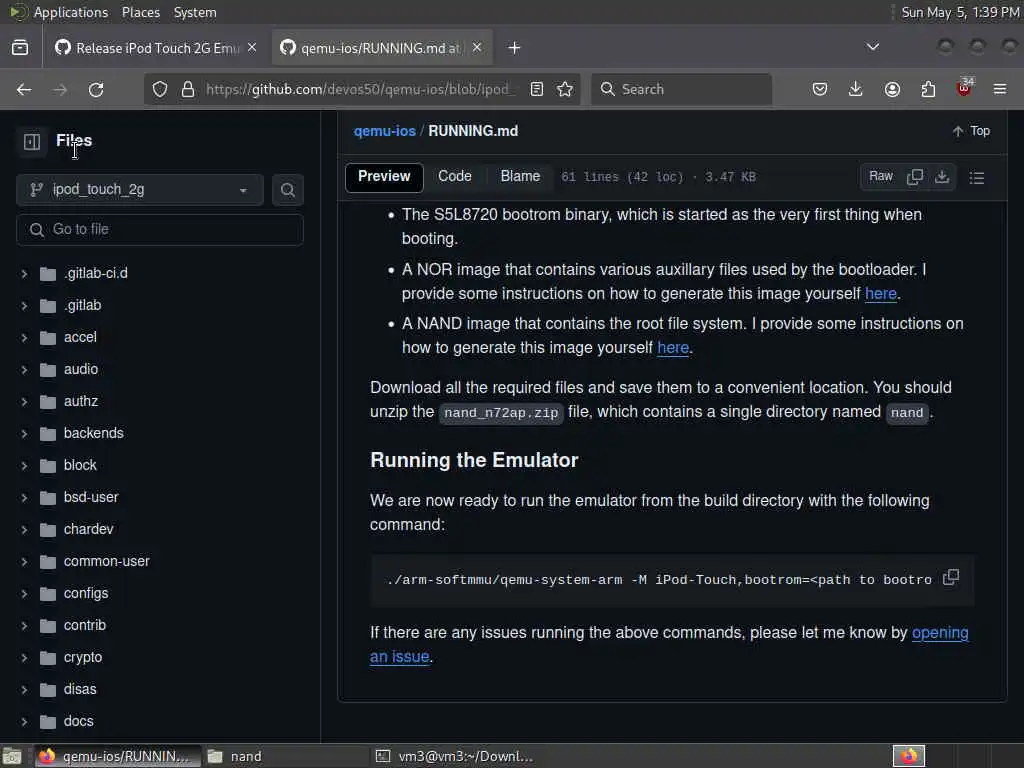Open the Places menu
Screen dimensions: 1024x768
pos(140,12)
